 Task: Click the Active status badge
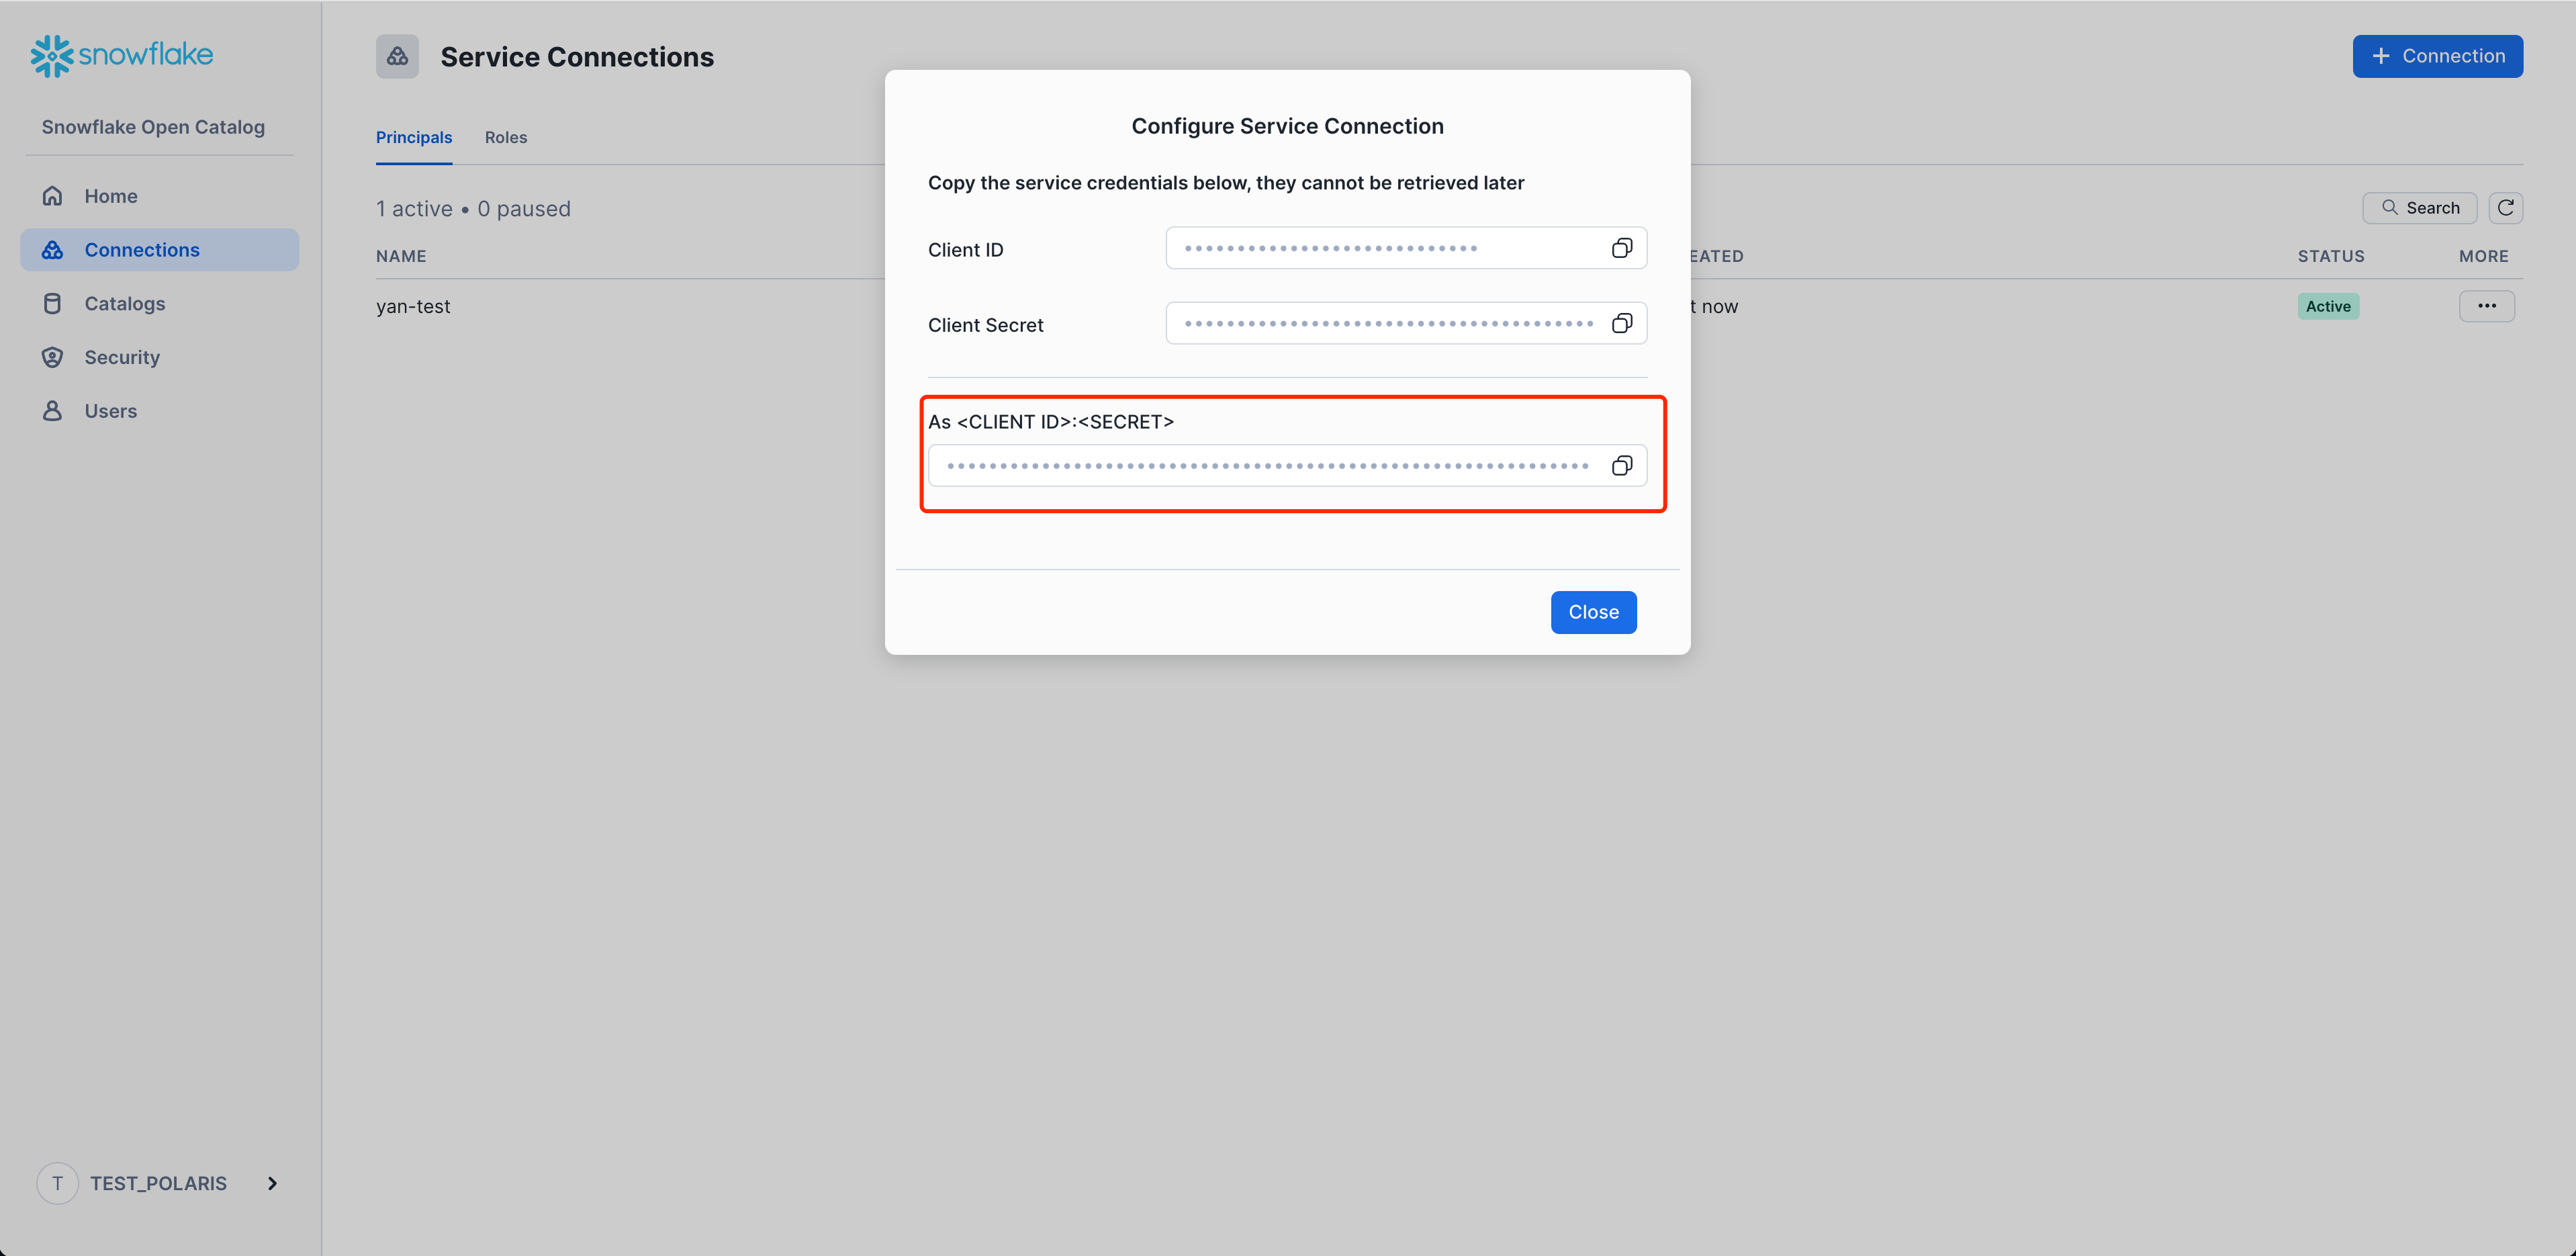pos(2326,306)
